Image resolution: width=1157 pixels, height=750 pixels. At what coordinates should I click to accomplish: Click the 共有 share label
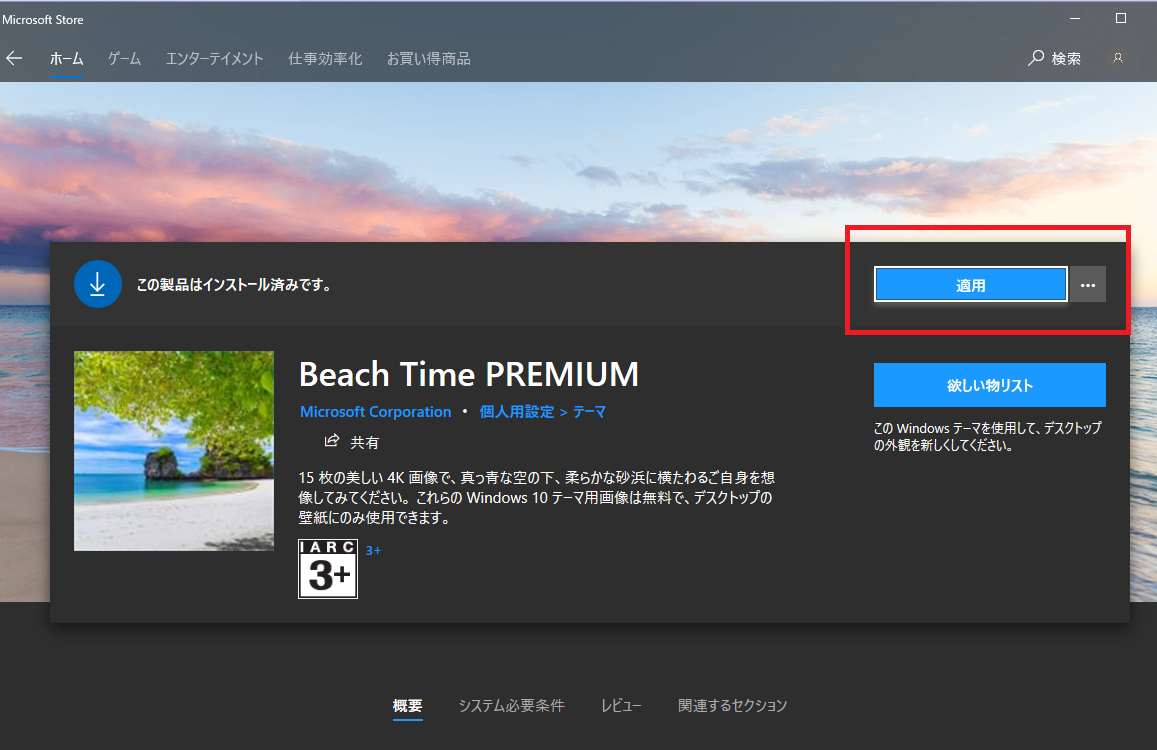pyautogui.click(x=365, y=442)
